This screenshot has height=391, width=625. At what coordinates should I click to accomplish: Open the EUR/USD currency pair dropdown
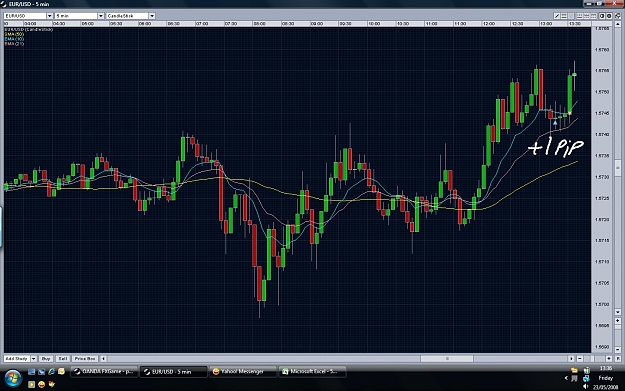pos(50,16)
